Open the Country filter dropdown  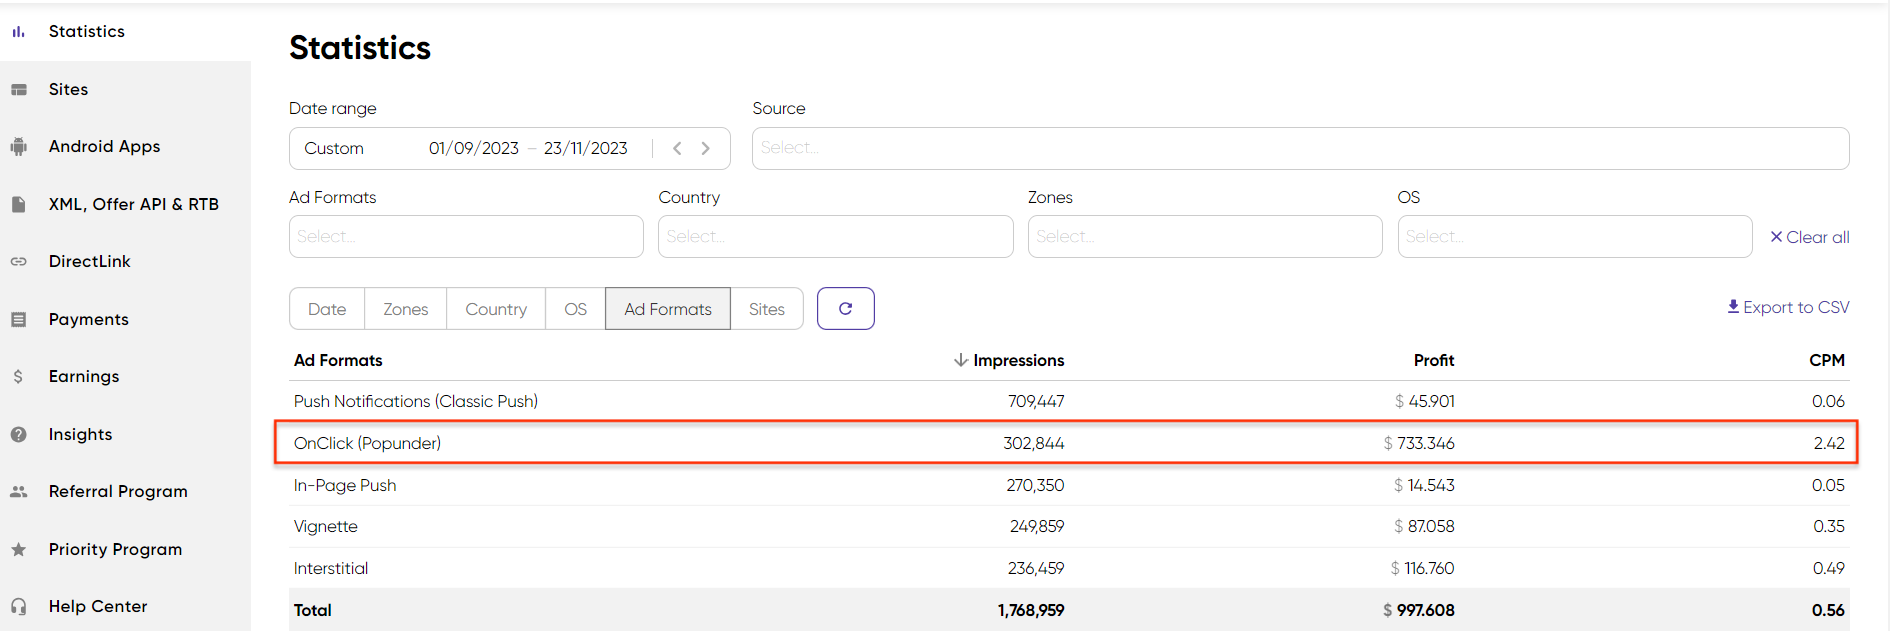click(x=835, y=237)
